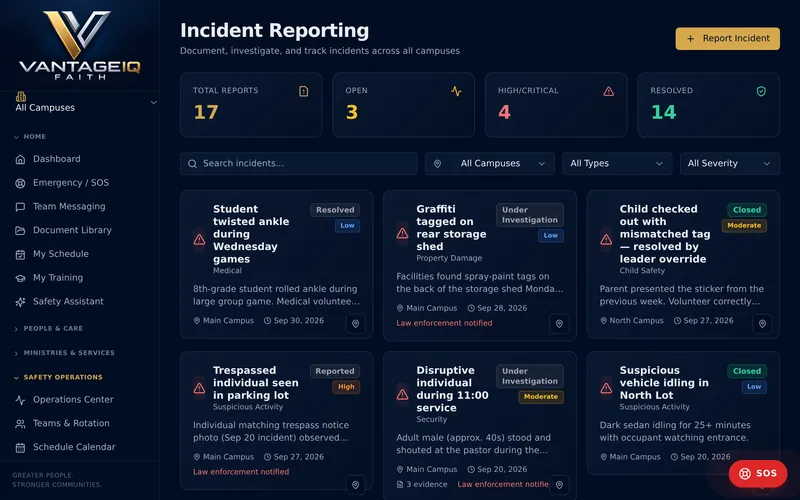Open the All Campuses filter dropdown
800x500 pixels.
point(490,164)
